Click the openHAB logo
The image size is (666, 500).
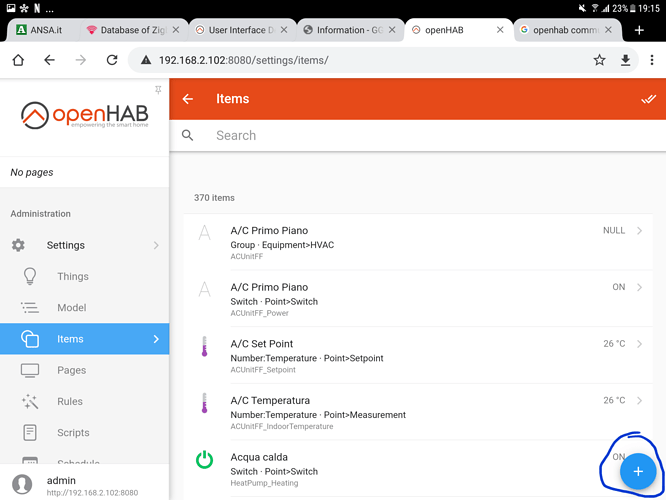point(85,115)
